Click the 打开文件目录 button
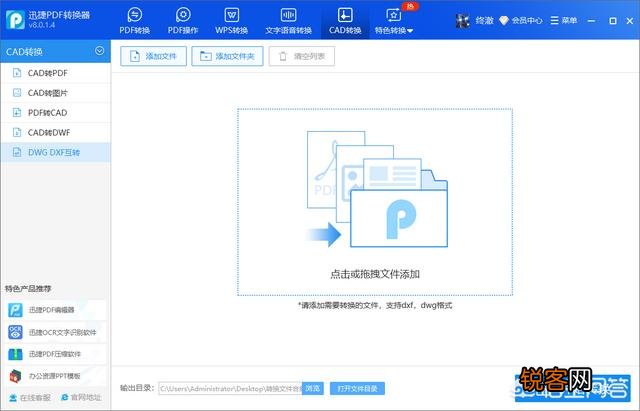This screenshot has height=411, width=640. coord(357,389)
